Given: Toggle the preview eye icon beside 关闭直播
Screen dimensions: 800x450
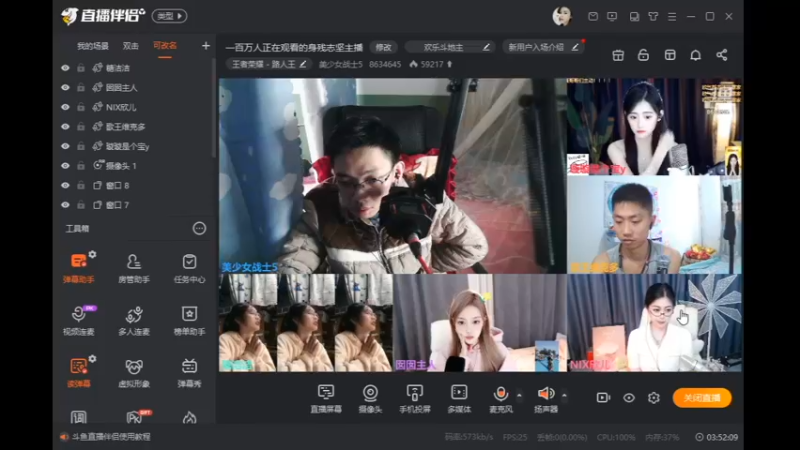Looking at the screenshot, I should (629, 397).
